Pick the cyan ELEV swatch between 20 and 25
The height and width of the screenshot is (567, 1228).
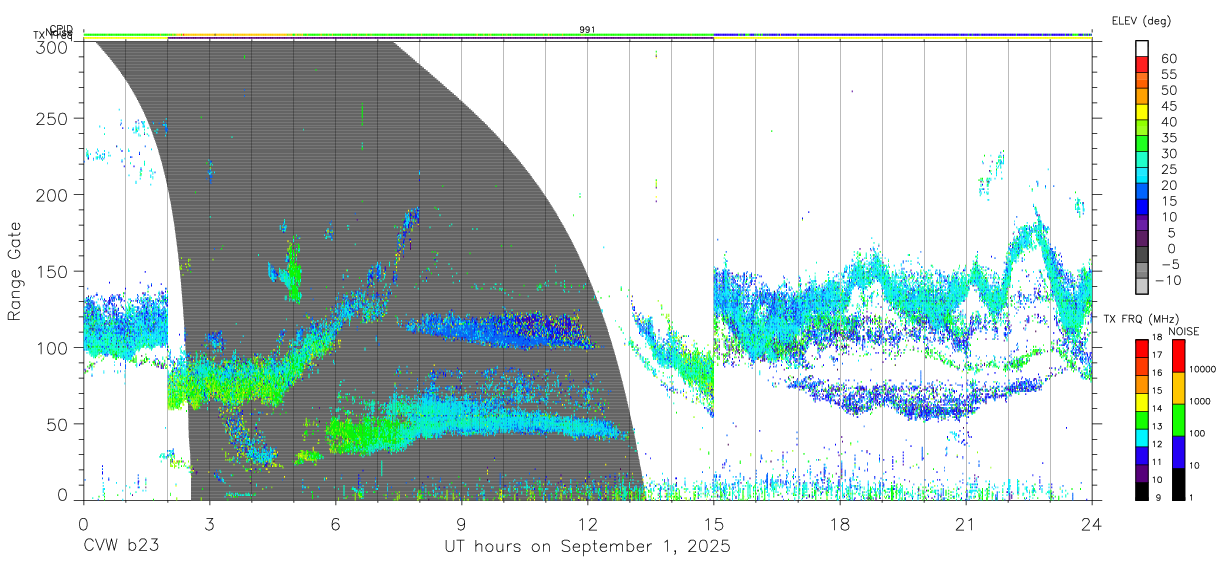[1143, 177]
